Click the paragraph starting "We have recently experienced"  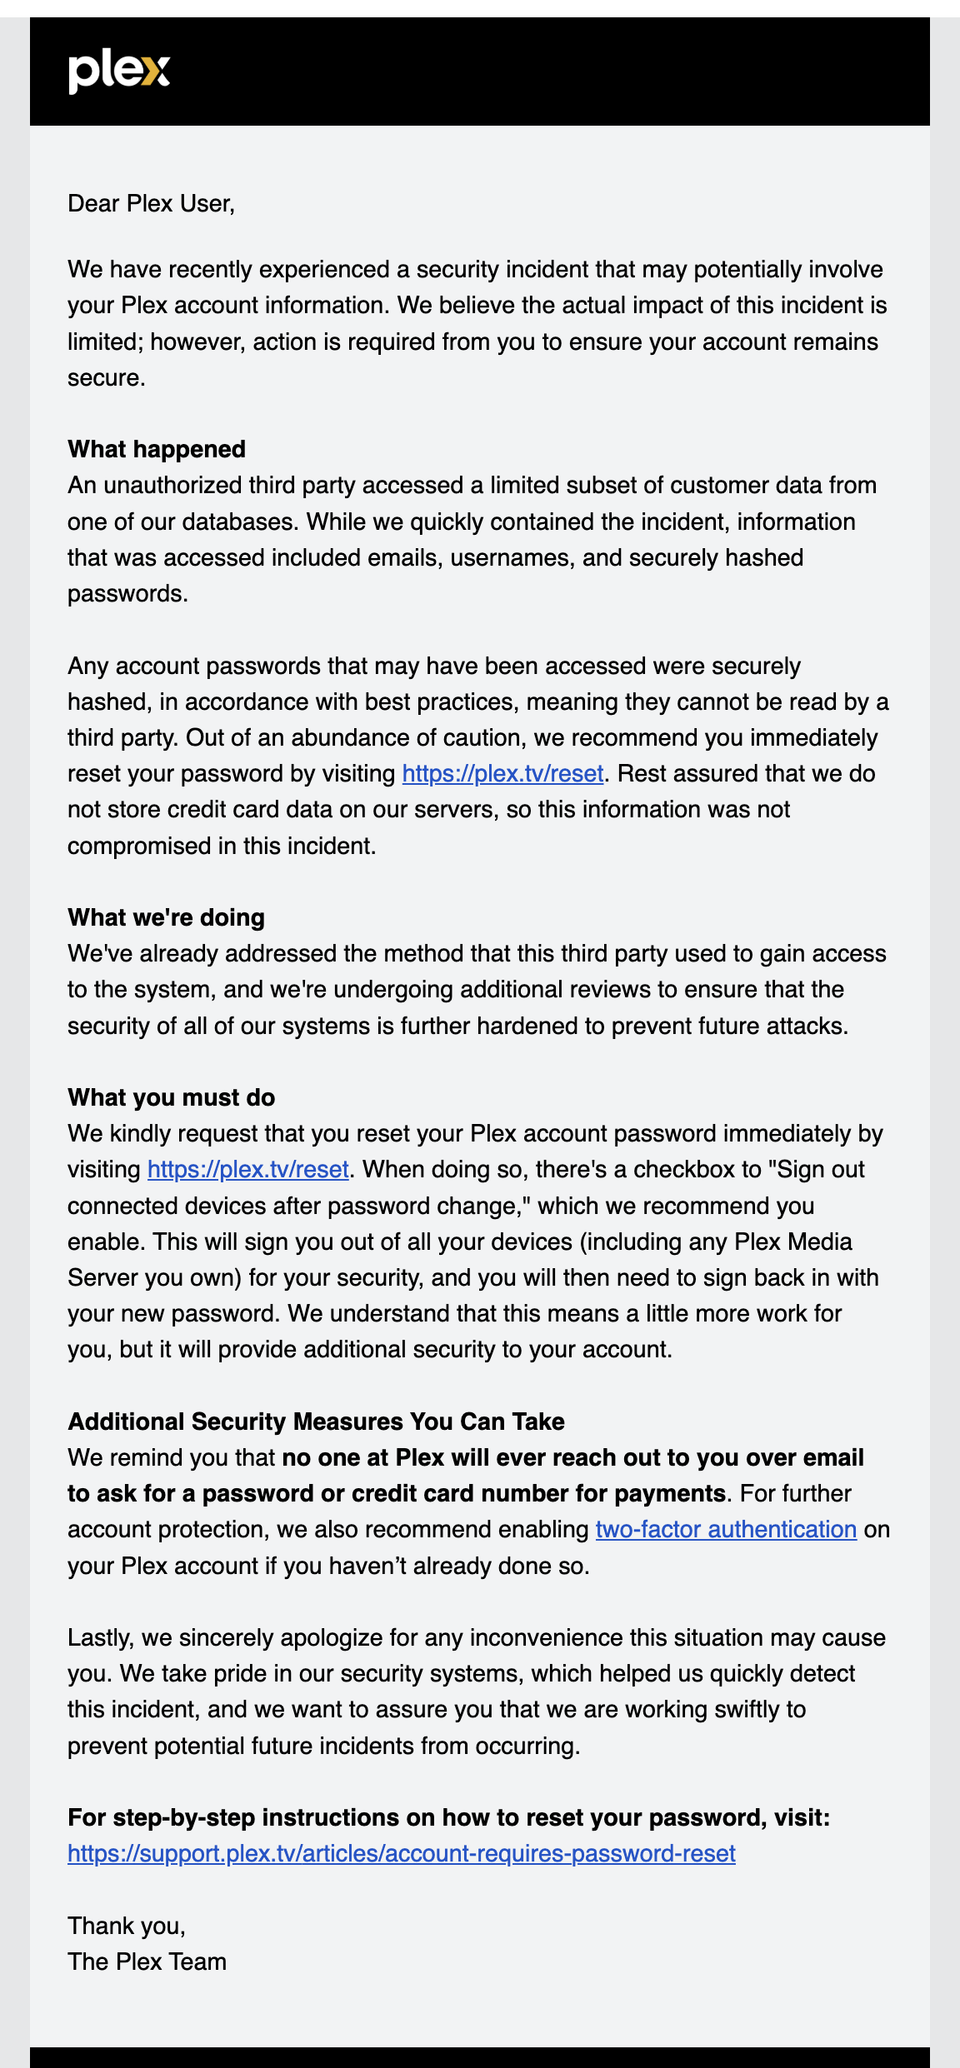(477, 323)
